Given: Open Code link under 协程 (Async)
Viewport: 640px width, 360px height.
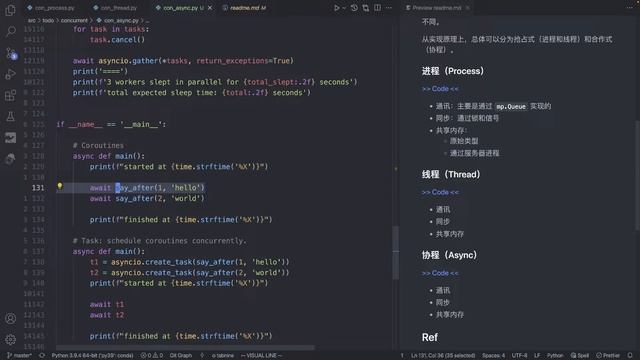Looking at the screenshot, I should point(440,273).
